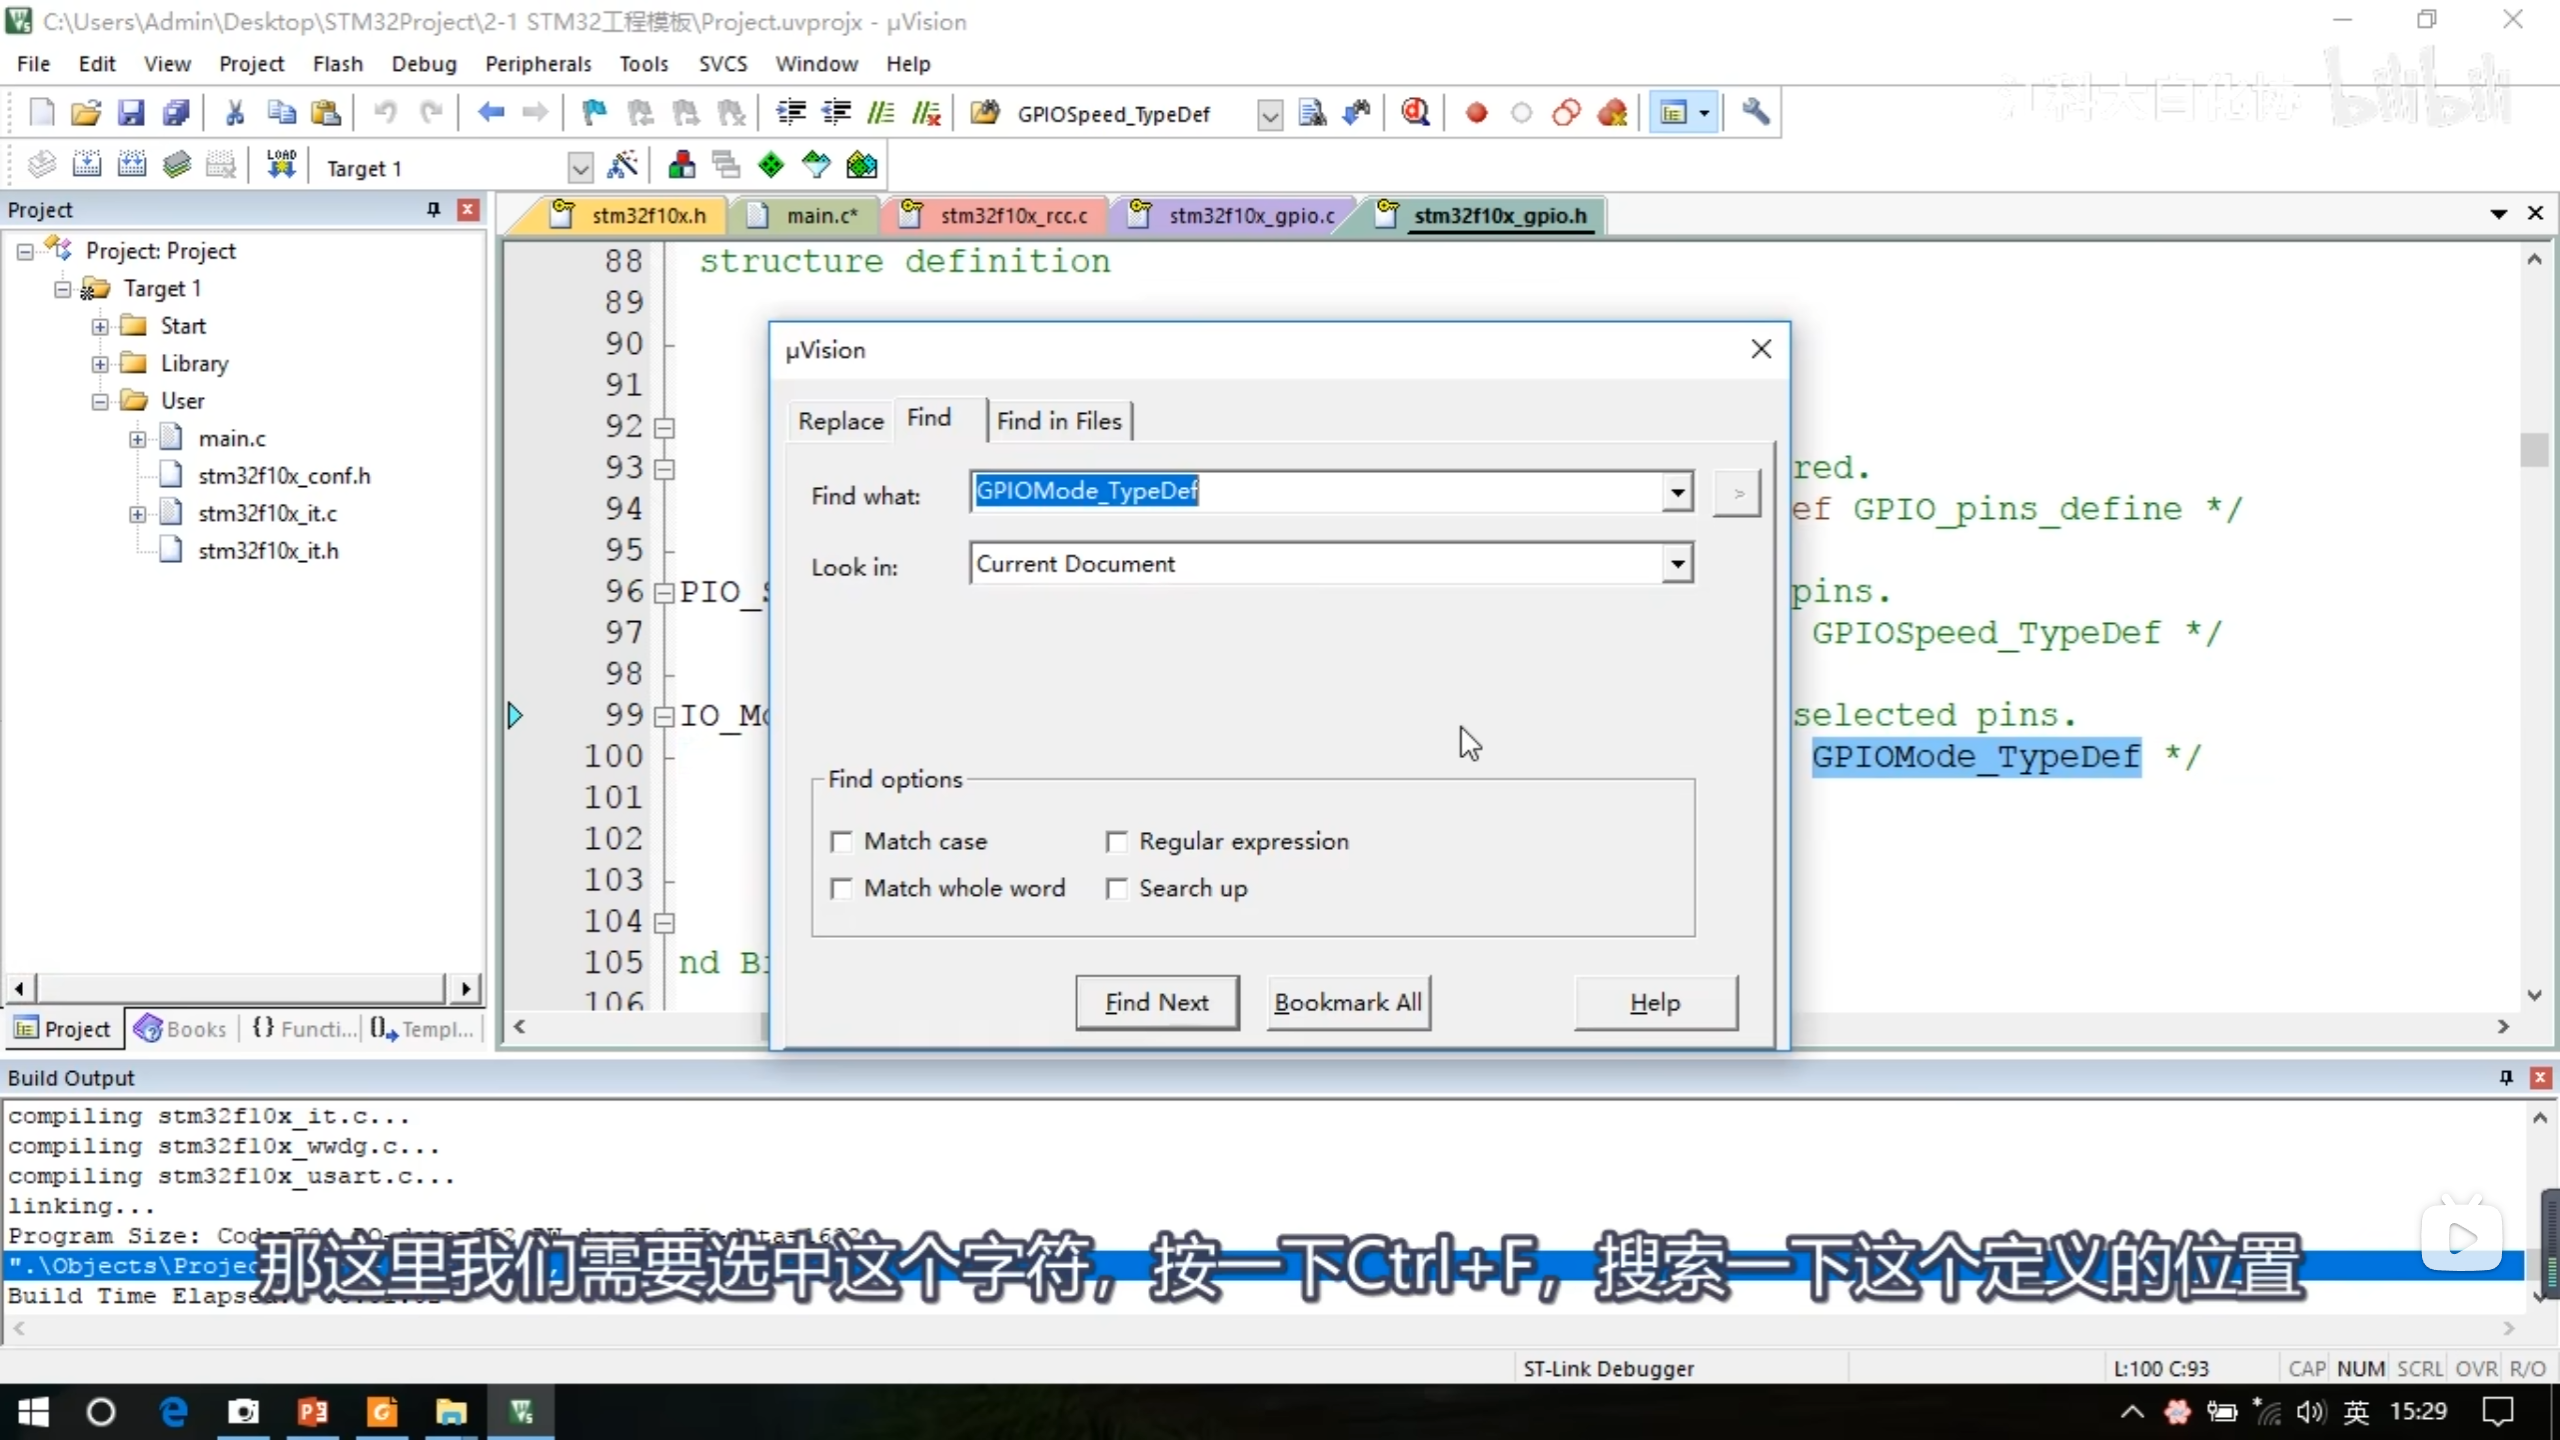Click the Navigate Backwards arrow icon
Screen dimensions: 2560x1440
[x=490, y=113]
